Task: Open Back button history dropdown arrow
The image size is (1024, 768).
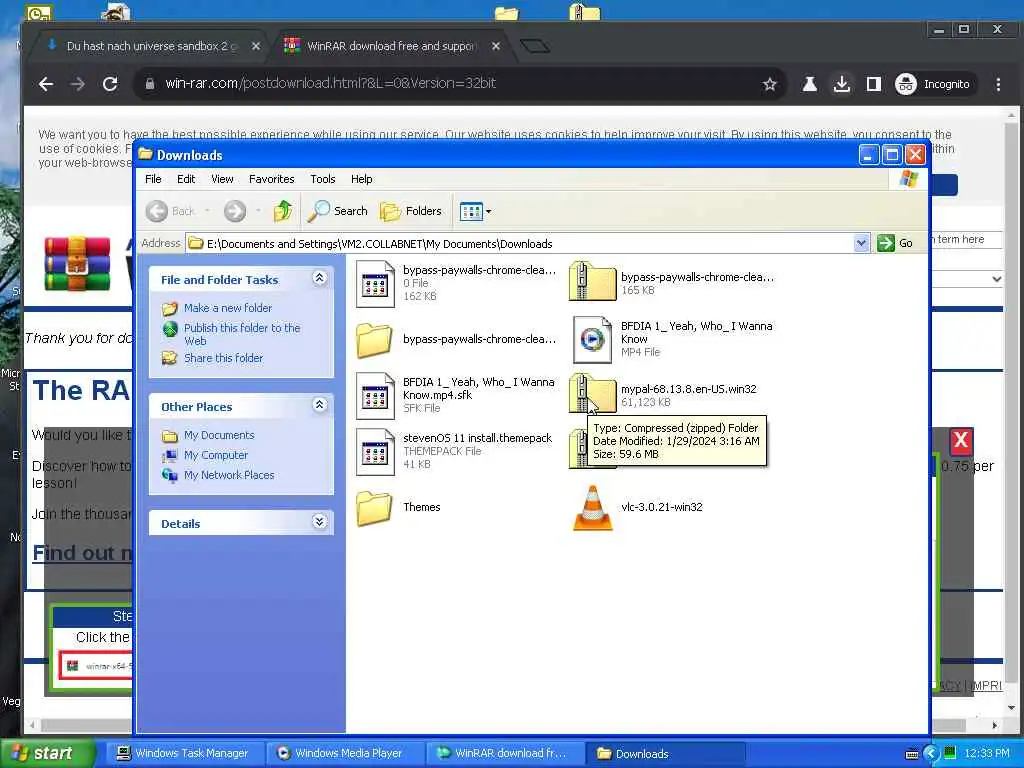Action: [x=207, y=211]
